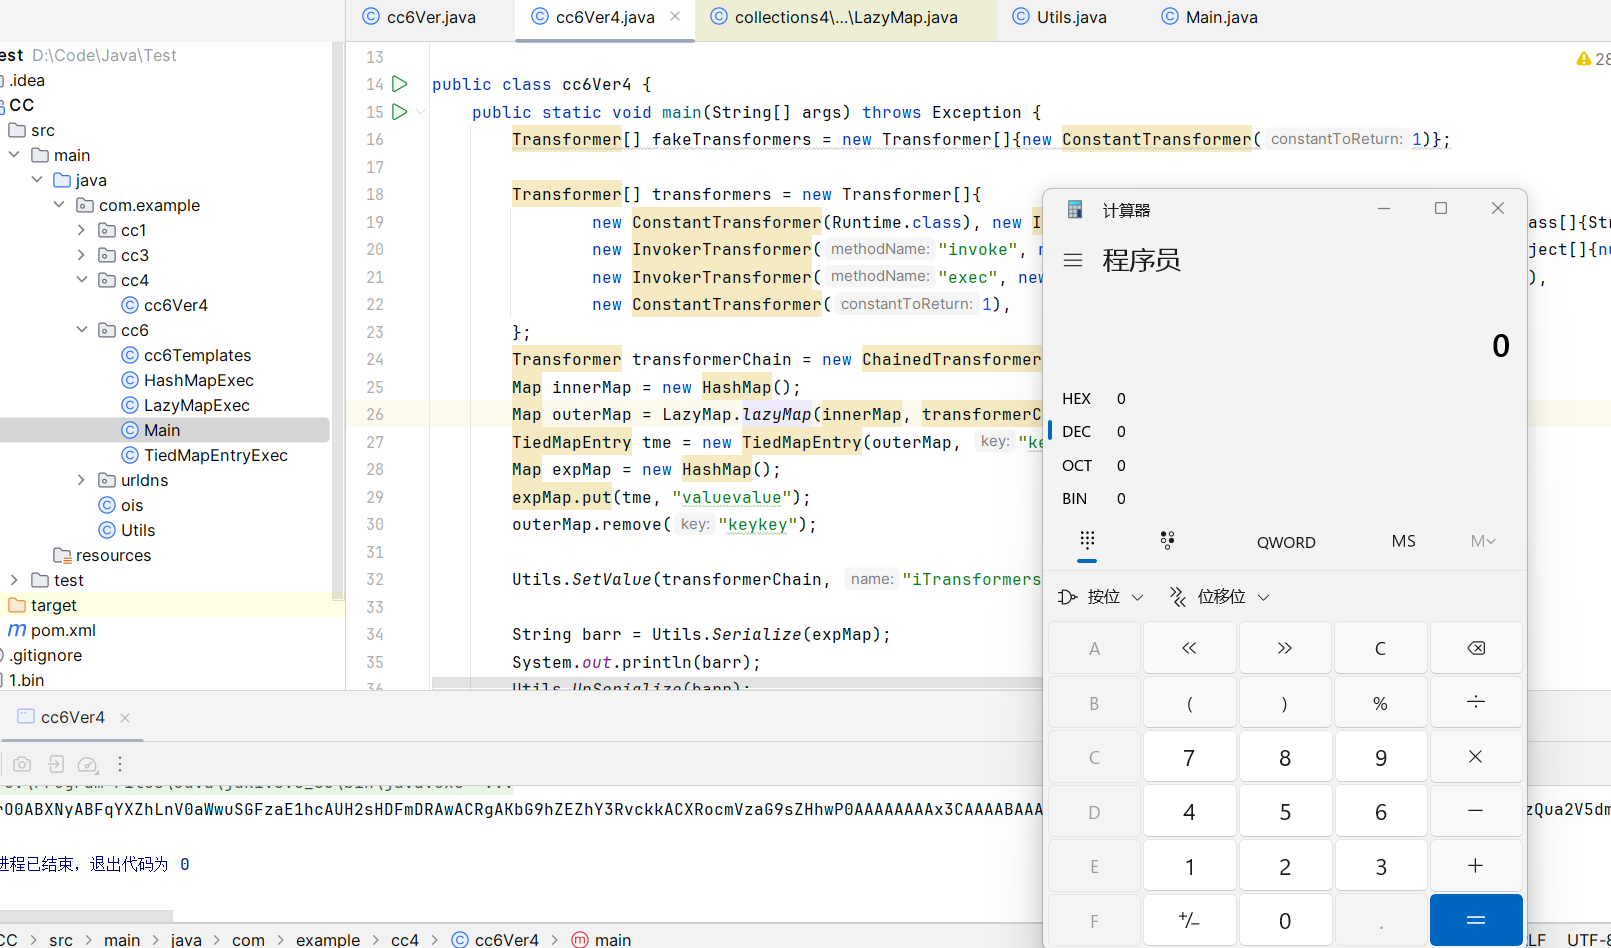
Task: Open the more options dots in run toolbar
Action: coord(120,764)
